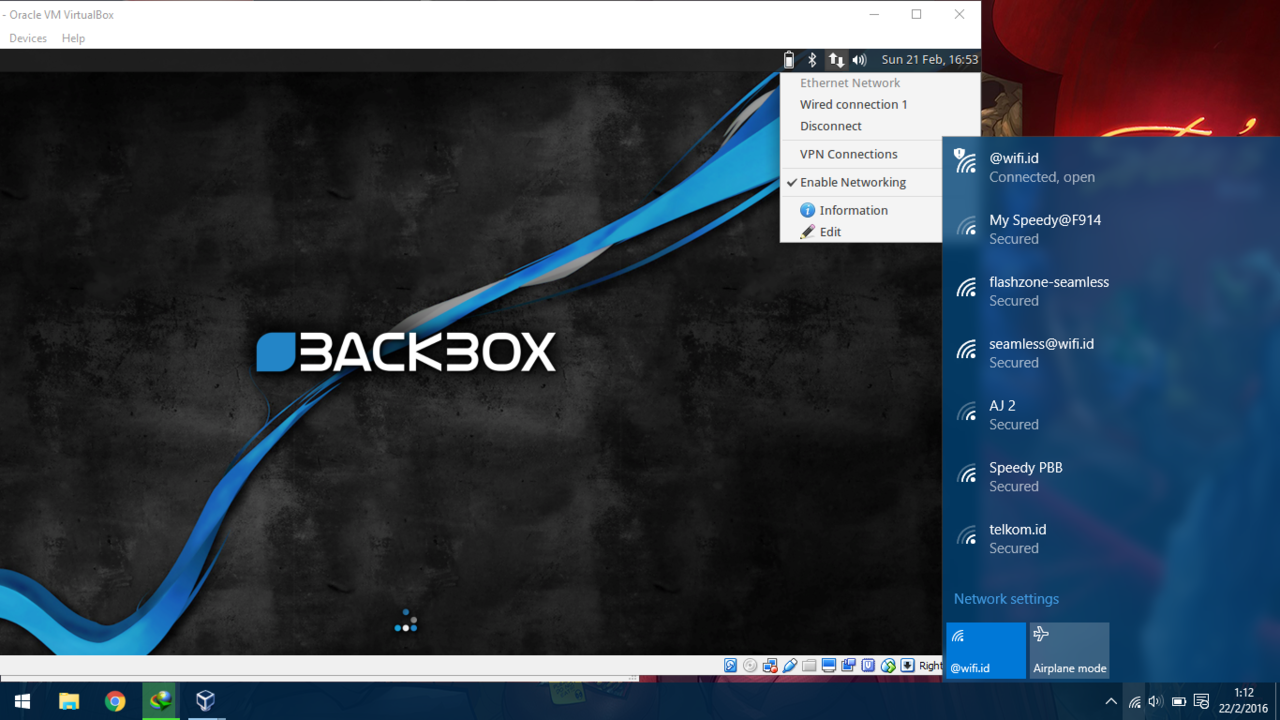Select the seamless@wifi.id network
The height and width of the screenshot is (720, 1280).
[x=1111, y=353]
